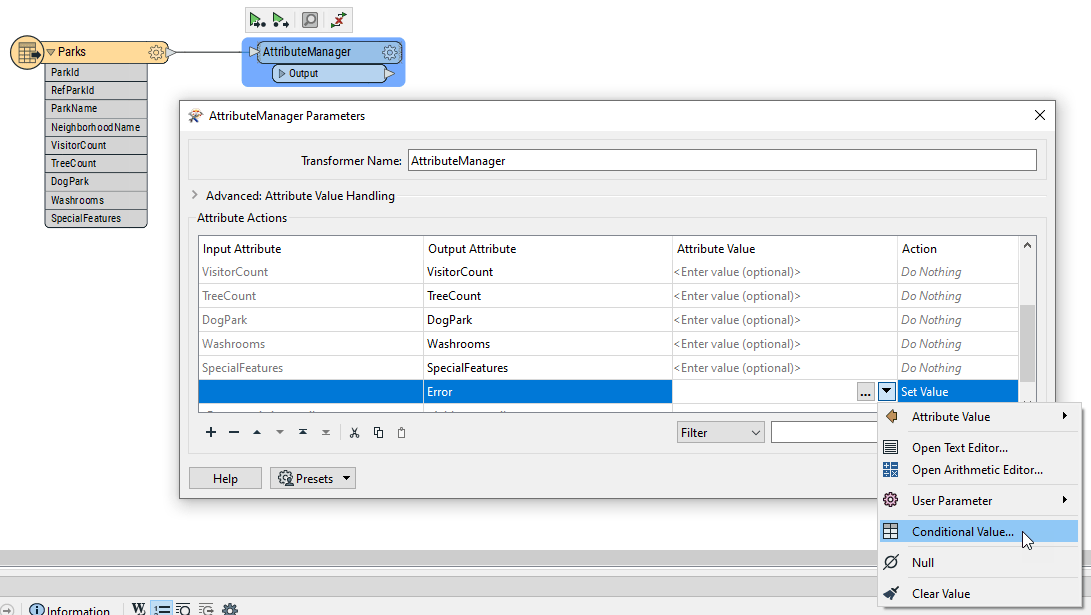1091x615 pixels.
Task: Open the Filter dropdown in the dialog
Action: coord(720,431)
